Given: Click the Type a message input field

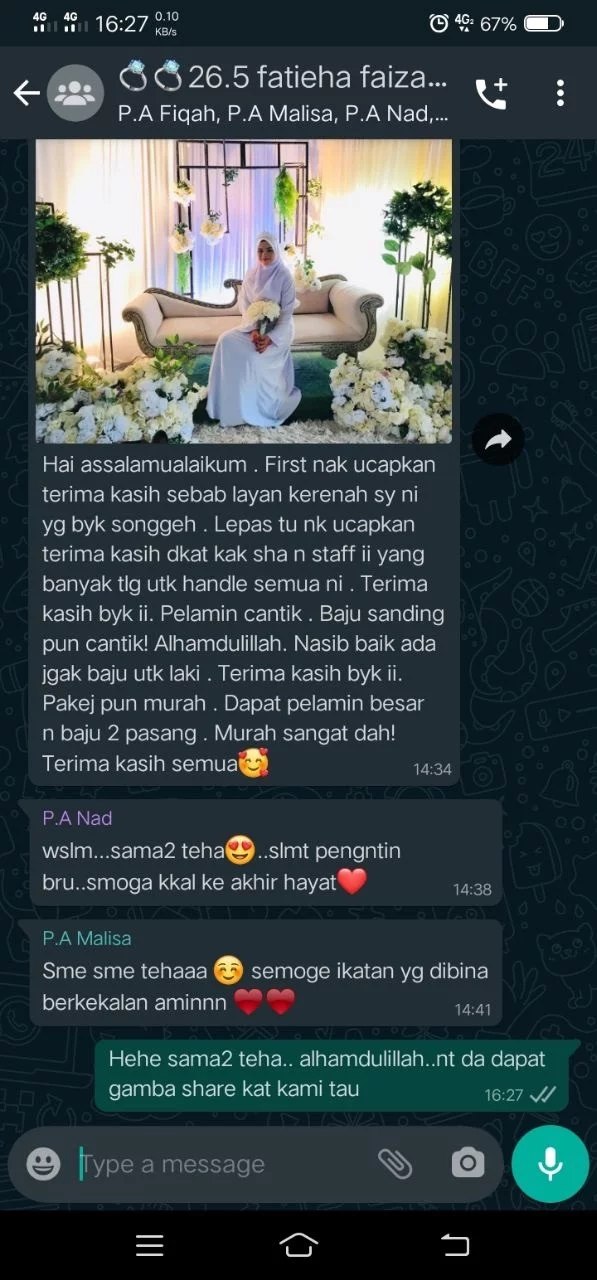Looking at the screenshot, I should pyautogui.click(x=220, y=1164).
